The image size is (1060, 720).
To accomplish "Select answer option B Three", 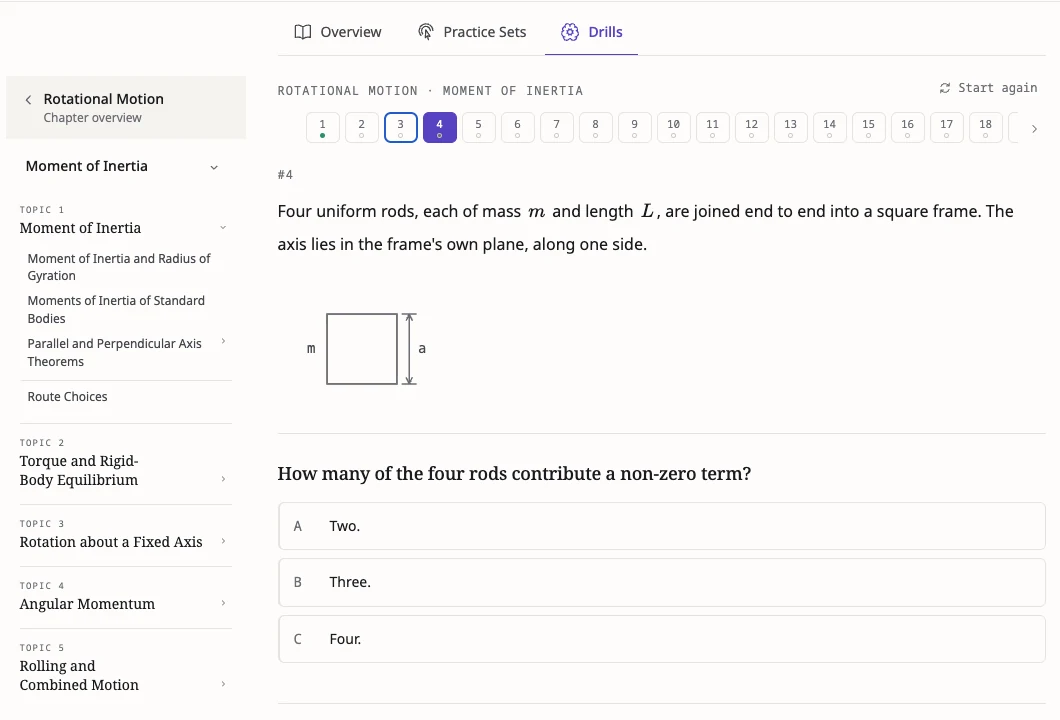I will (x=662, y=582).
